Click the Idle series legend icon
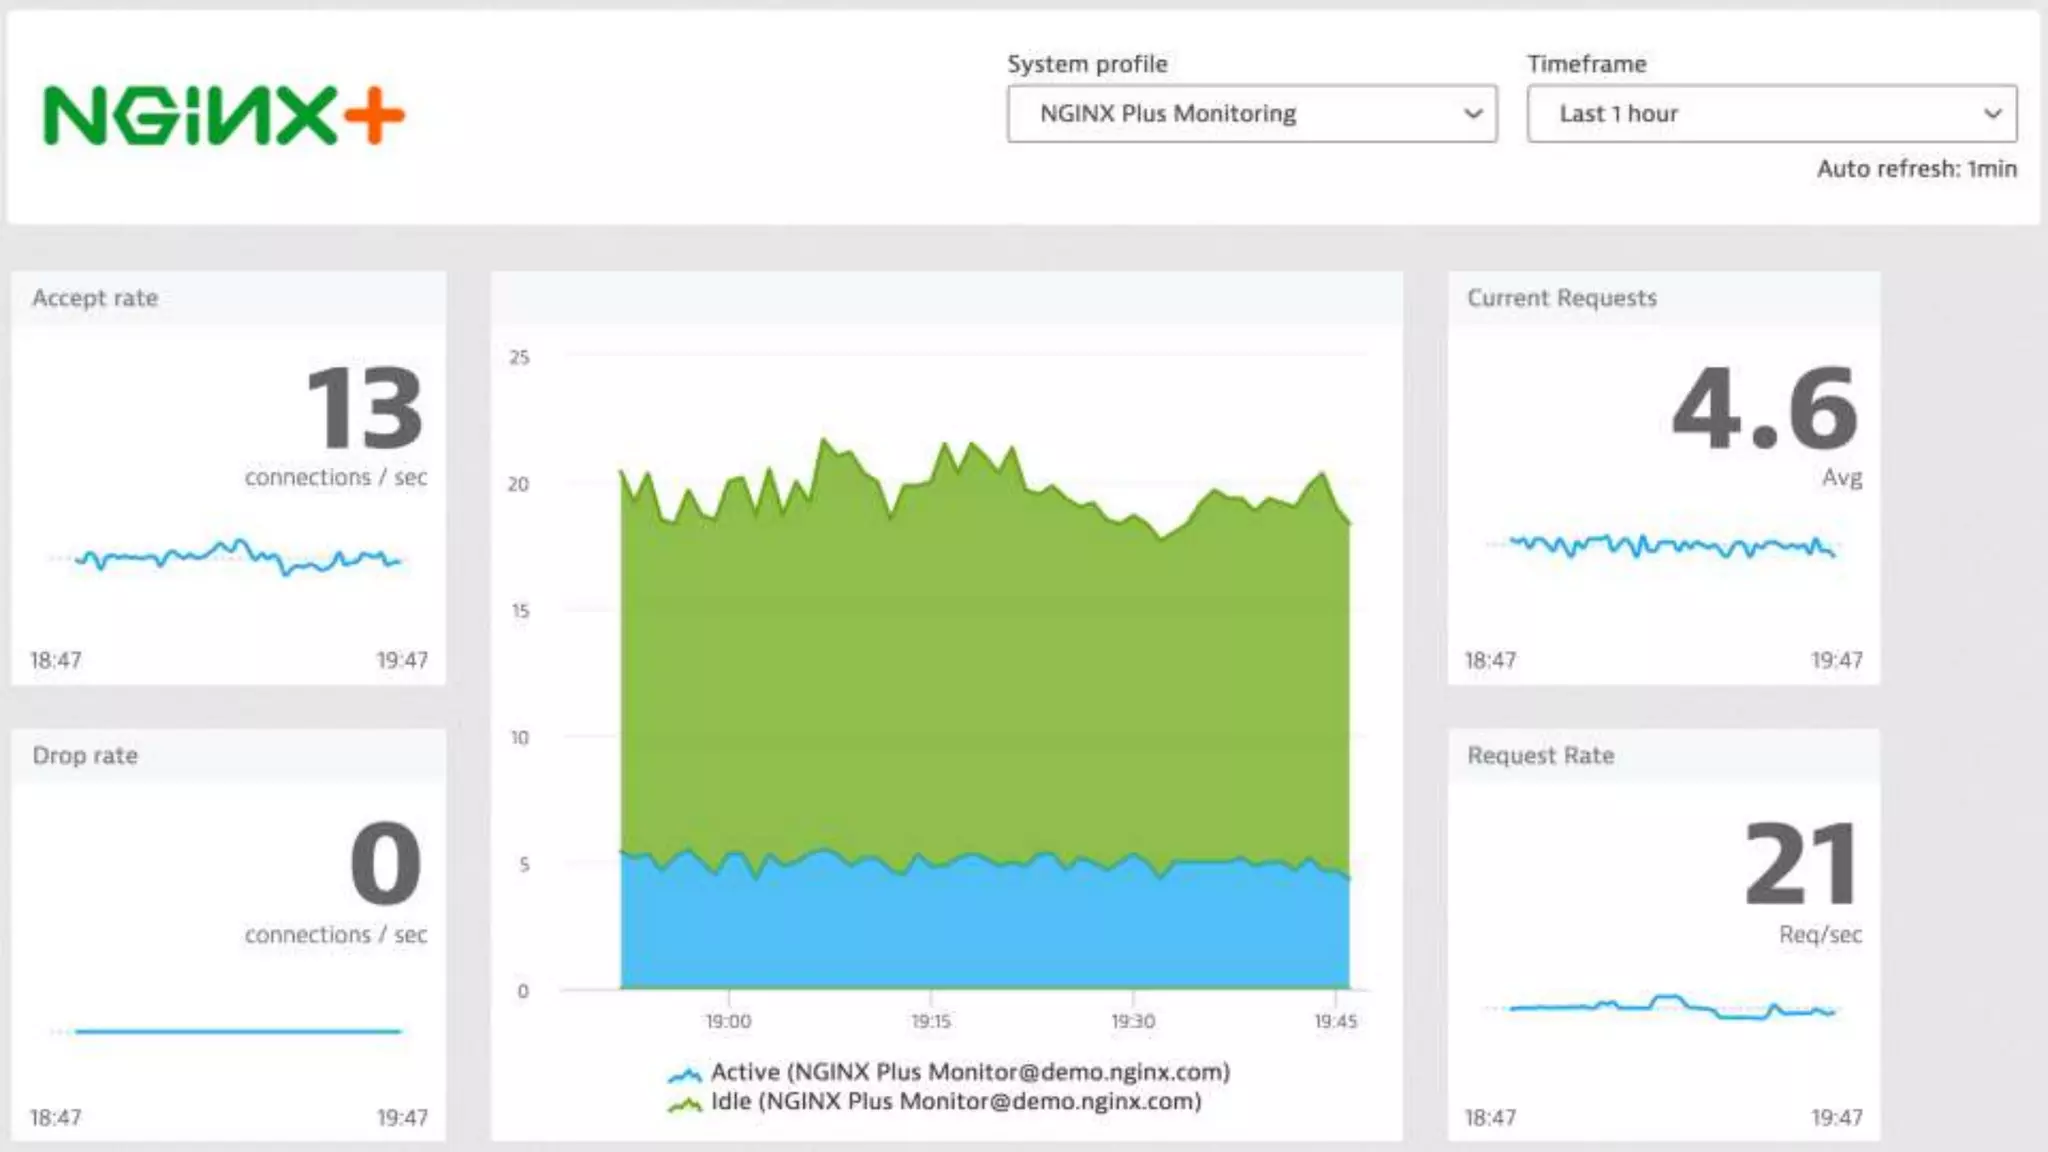The width and height of the screenshot is (2048, 1152). coord(684,1104)
